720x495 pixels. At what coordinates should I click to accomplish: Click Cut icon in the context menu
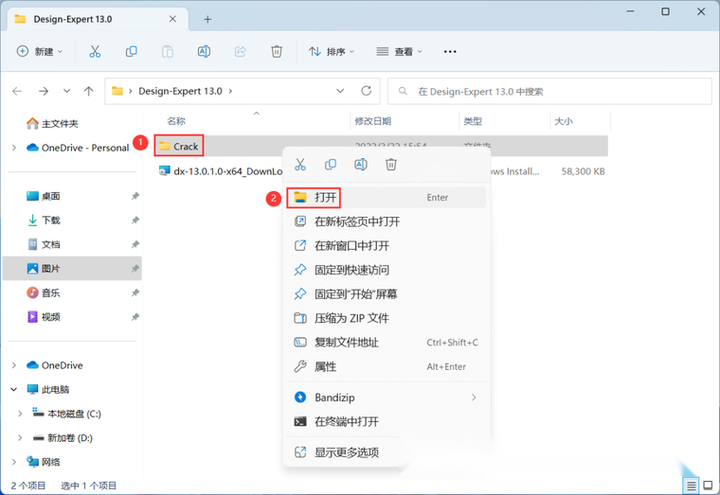coord(300,164)
